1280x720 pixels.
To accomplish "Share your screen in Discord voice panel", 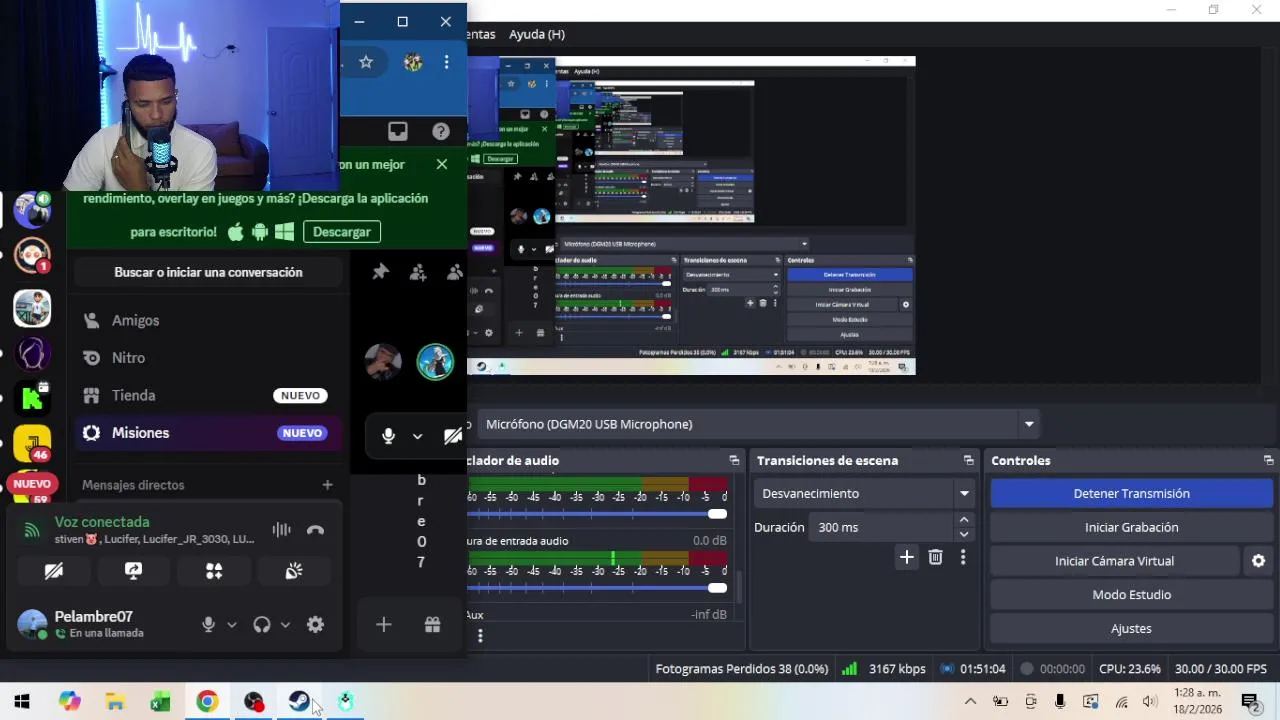I will point(133,571).
